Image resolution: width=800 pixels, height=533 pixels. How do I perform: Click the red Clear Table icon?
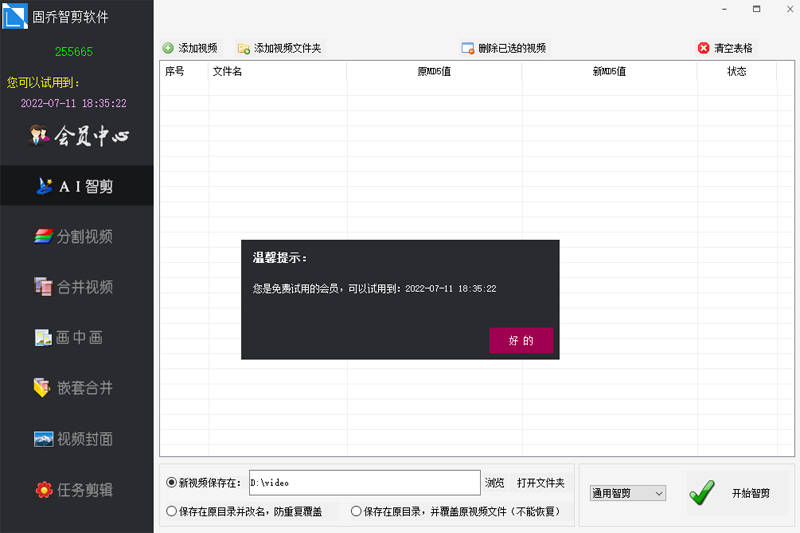pyautogui.click(x=704, y=48)
